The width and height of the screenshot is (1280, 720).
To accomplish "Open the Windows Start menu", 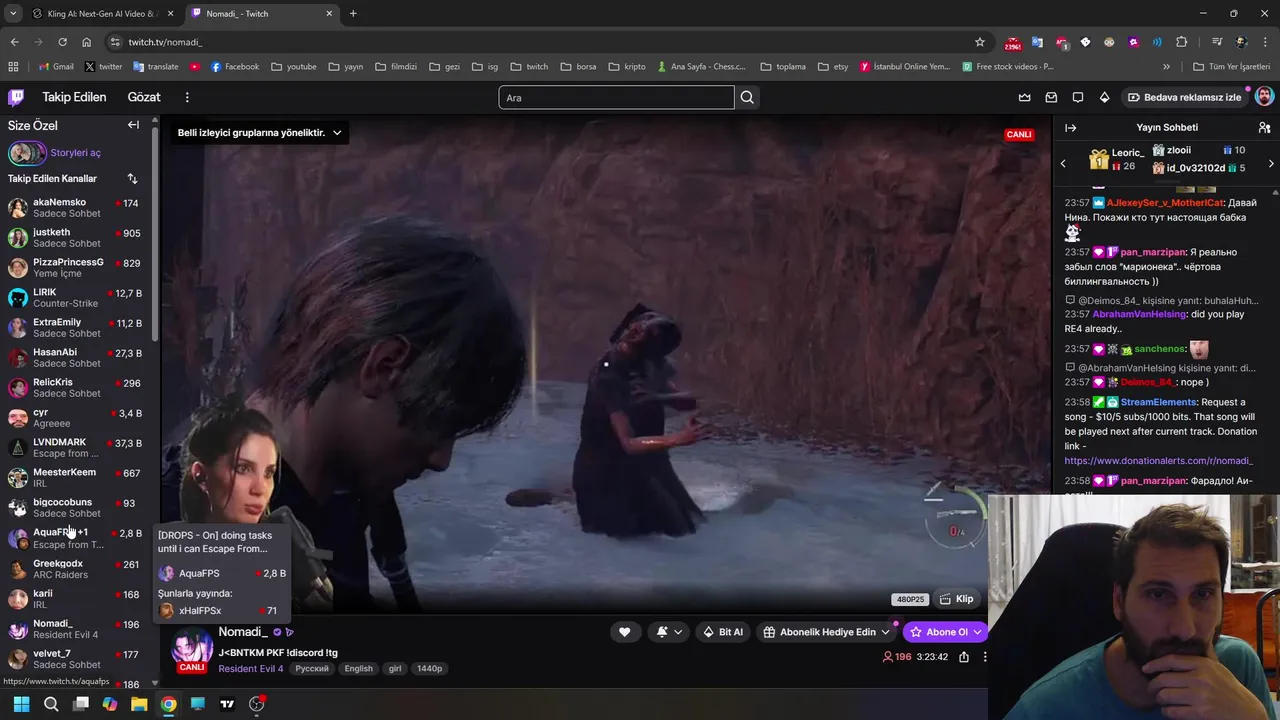I will coord(21,704).
